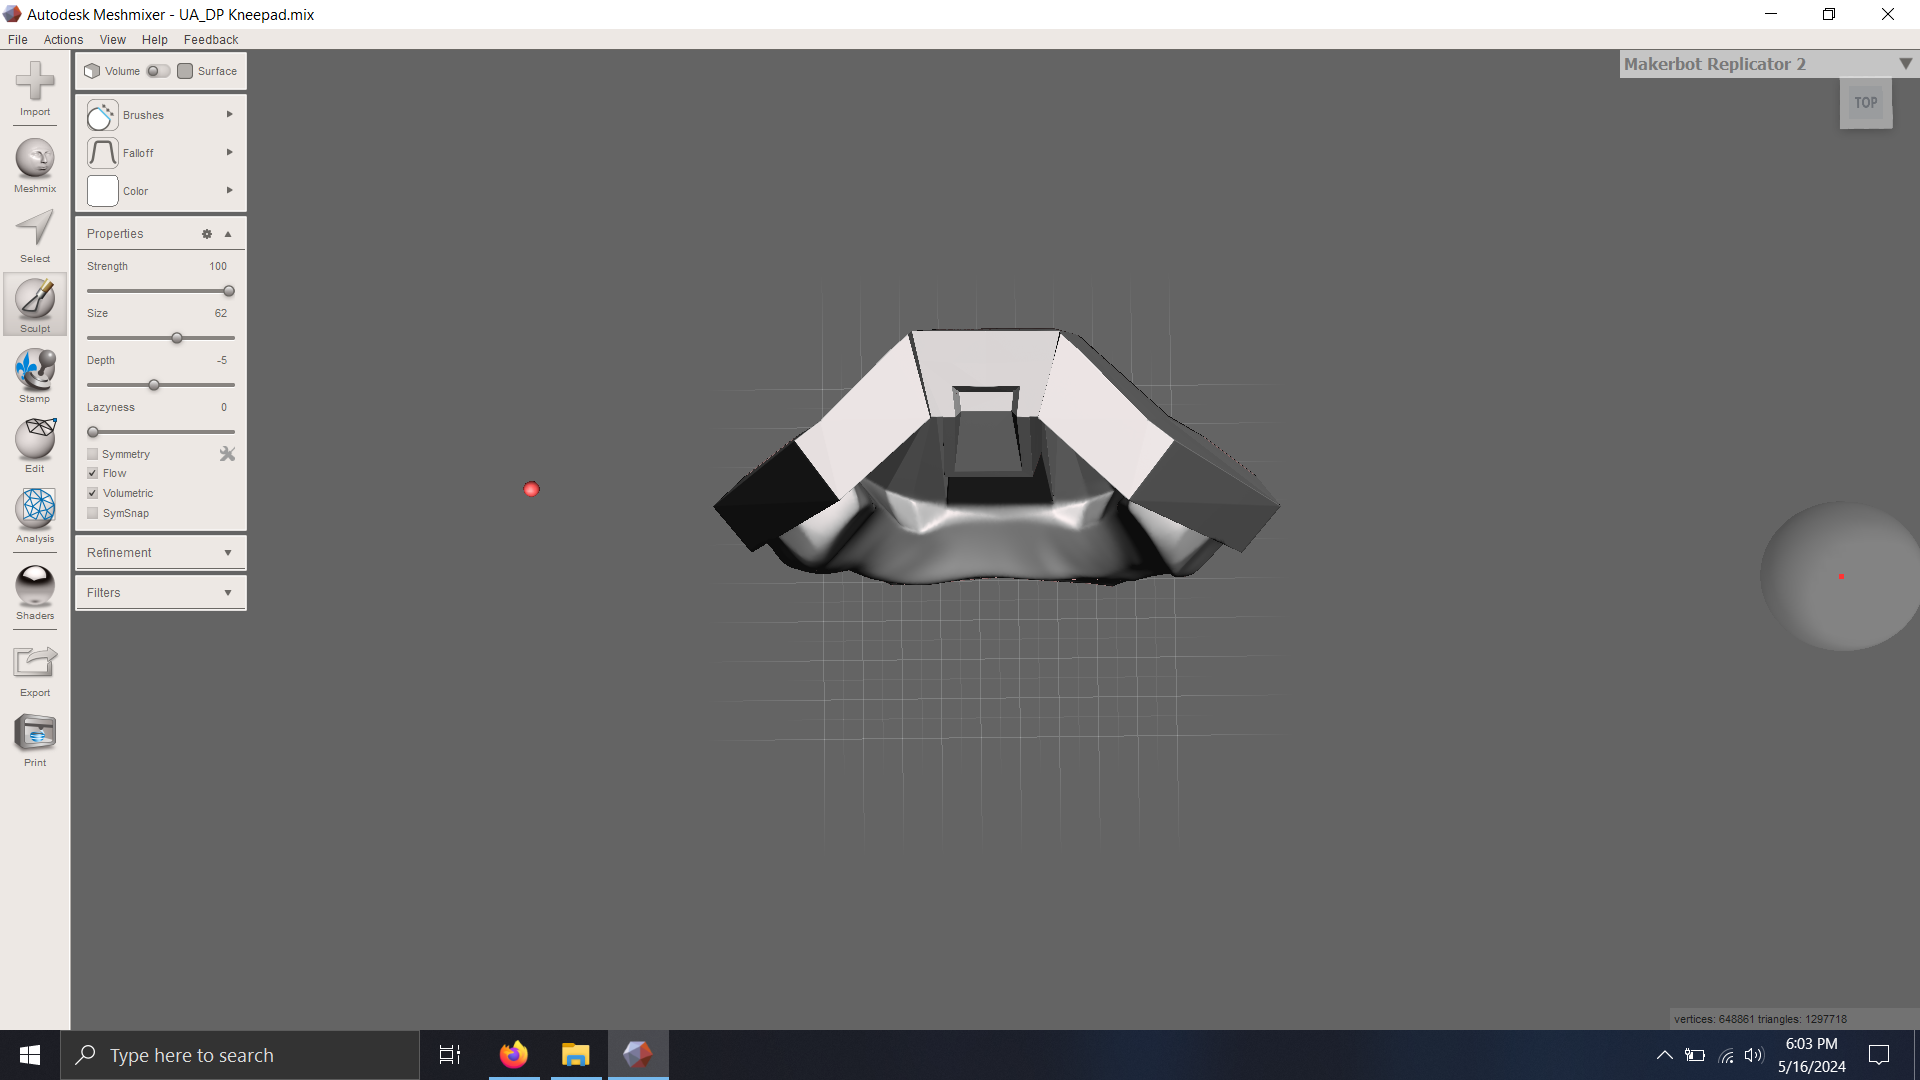Expand the Refinement section
This screenshot has width=1920, height=1080.
160,553
